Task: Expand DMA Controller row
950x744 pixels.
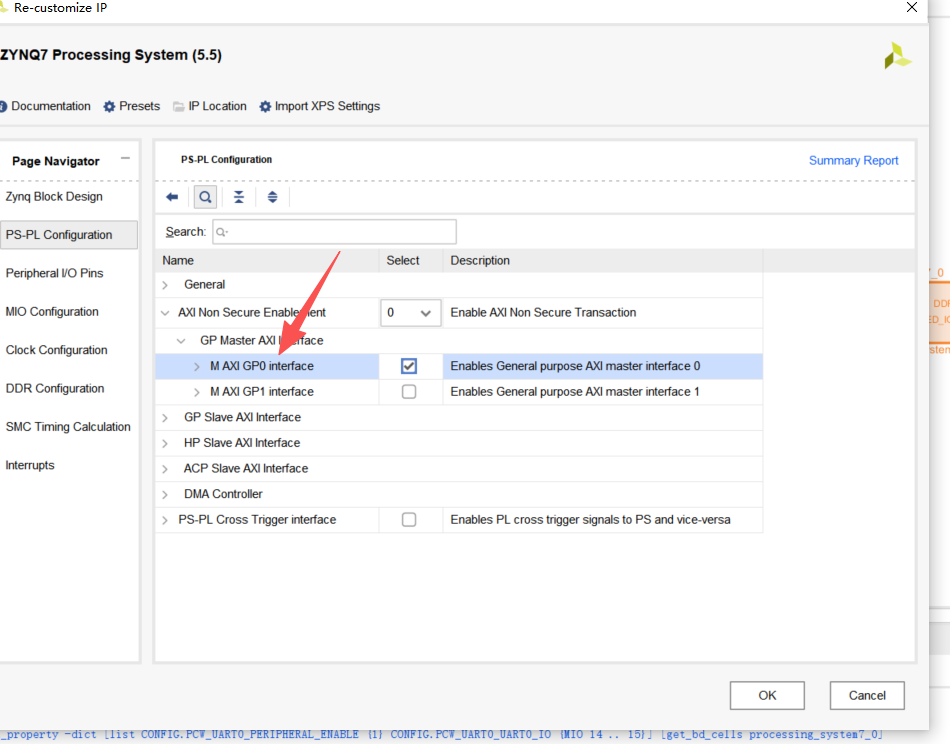Action: (165, 495)
